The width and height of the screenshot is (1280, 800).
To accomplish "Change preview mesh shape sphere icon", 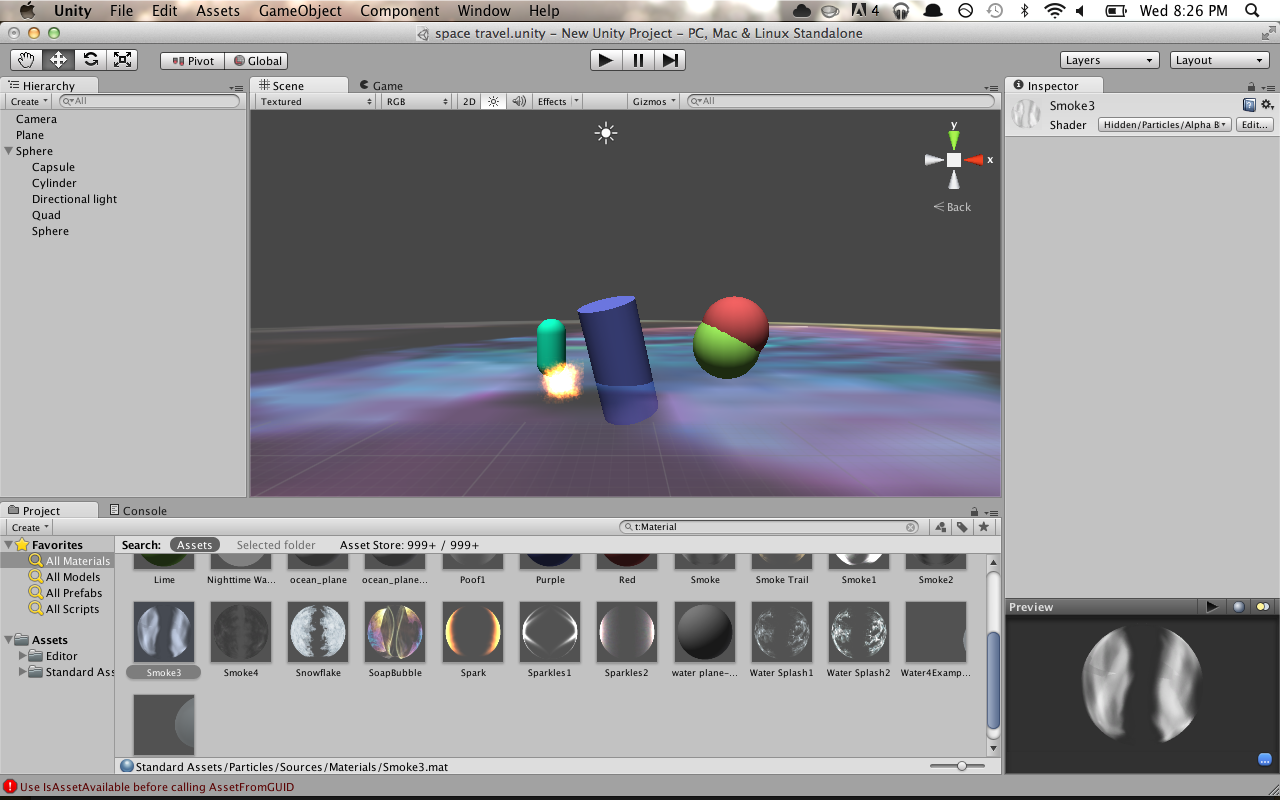I will pyautogui.click(x=1239, y=607).
